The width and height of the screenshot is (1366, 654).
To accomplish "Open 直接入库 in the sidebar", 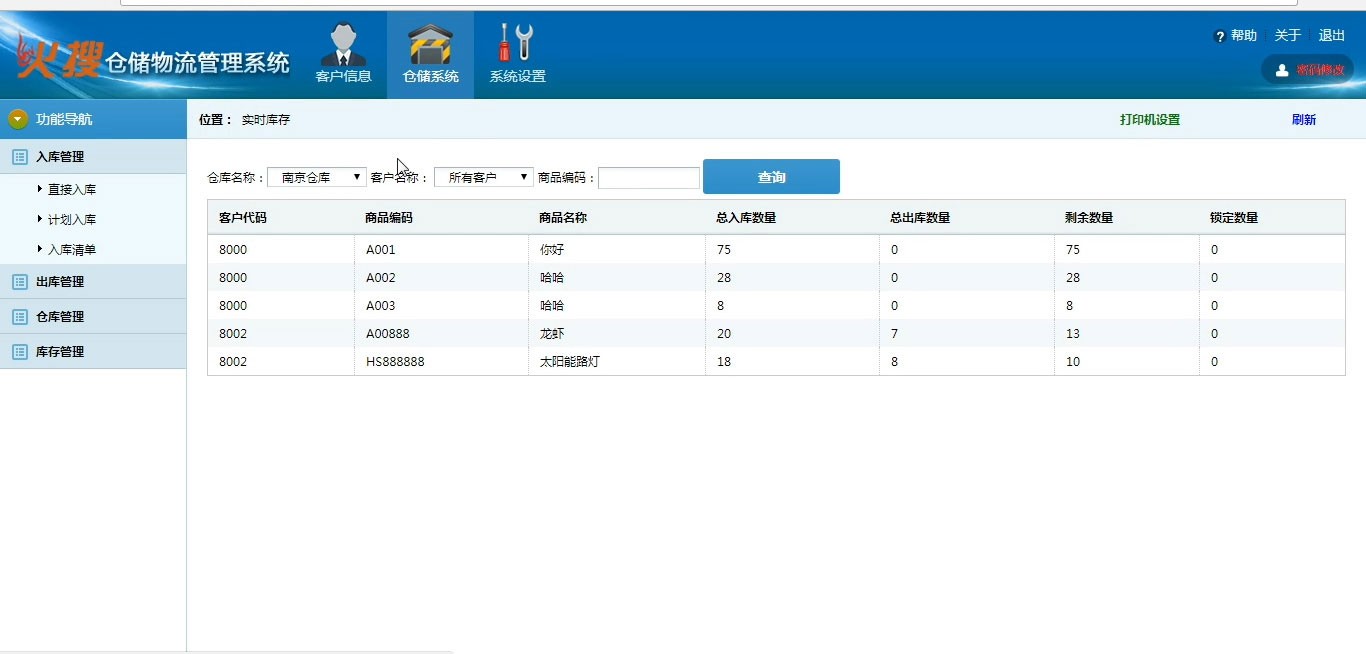I will pos(72,190).
